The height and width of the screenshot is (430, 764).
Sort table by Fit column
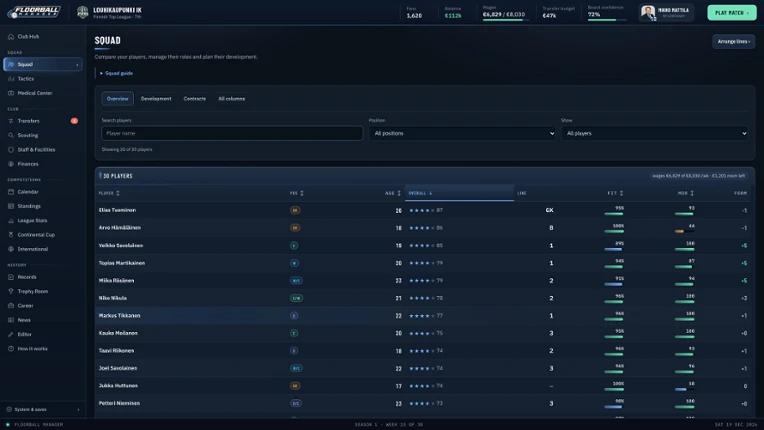pos(615,193)
